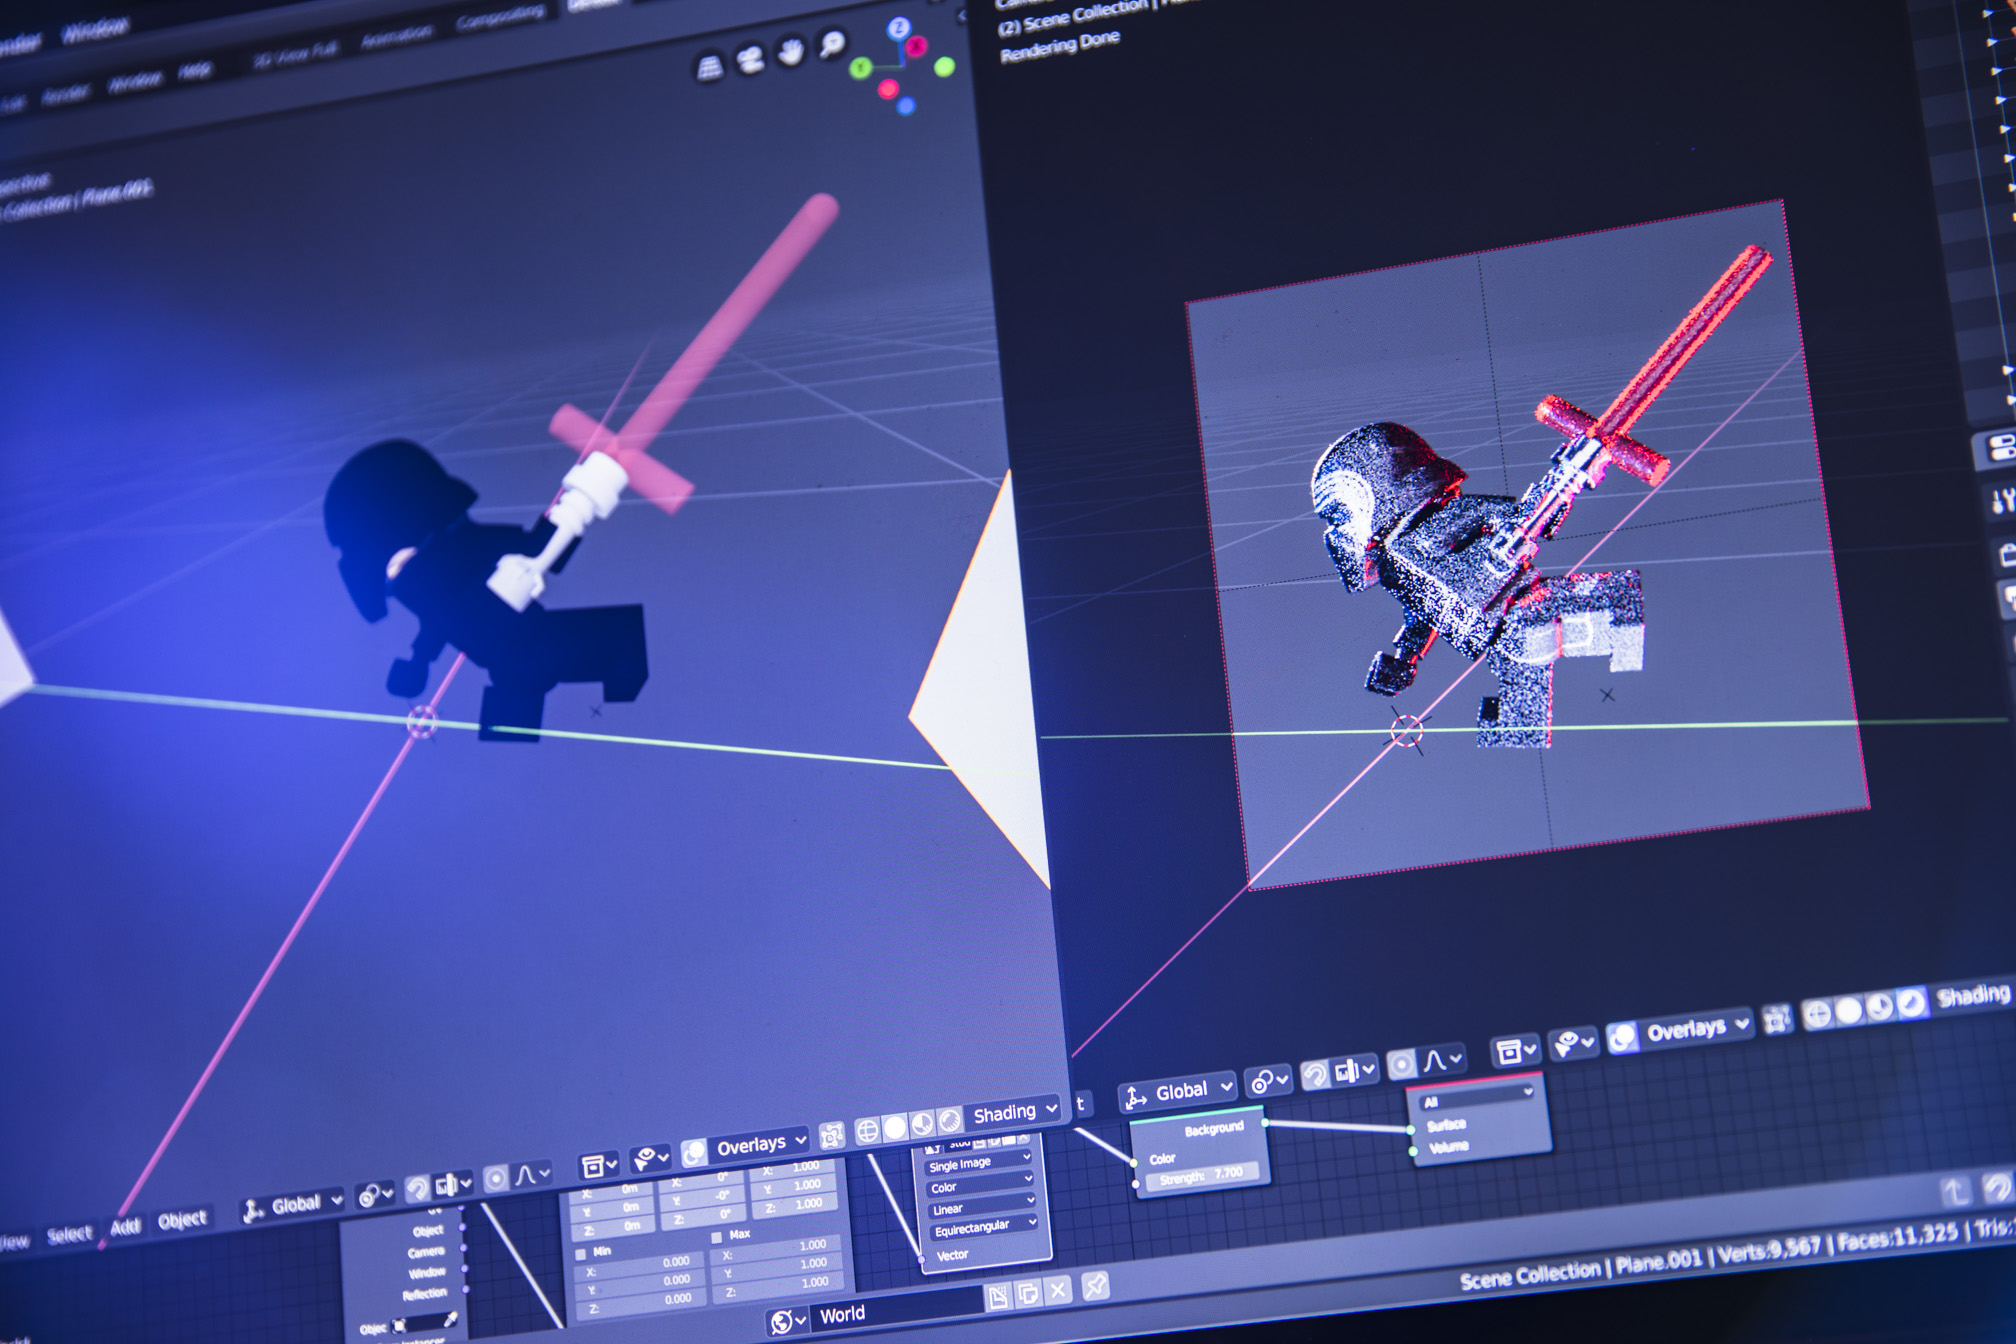
Task: Open gizmo visibility dropdown in left viewport
Action: point(652,1159)
